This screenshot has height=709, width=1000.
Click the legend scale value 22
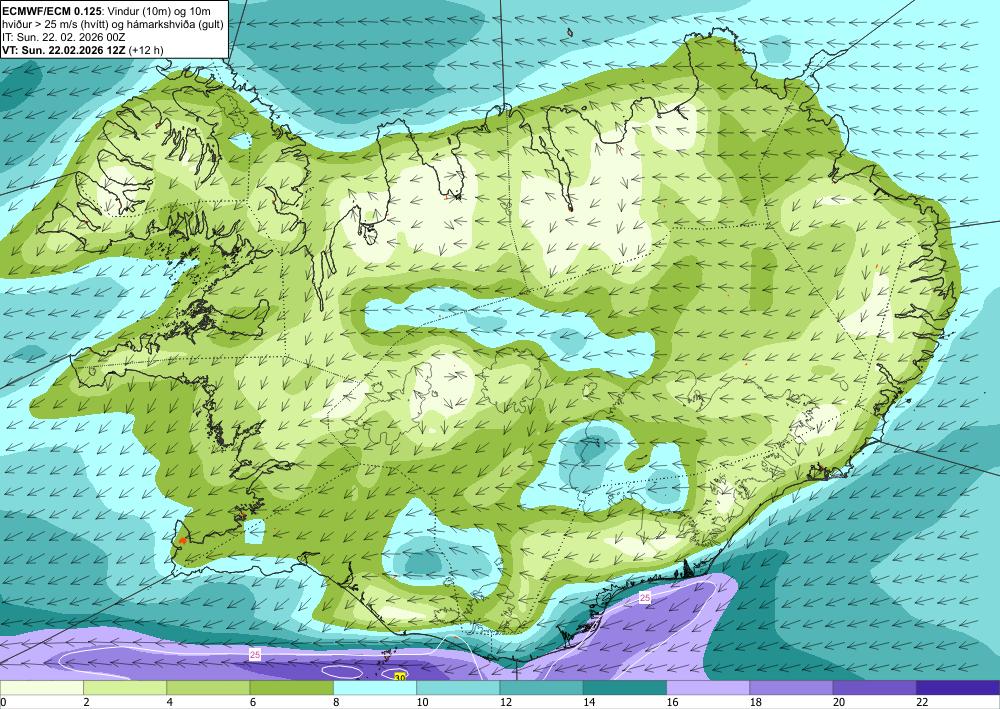[x=922, y=702]
